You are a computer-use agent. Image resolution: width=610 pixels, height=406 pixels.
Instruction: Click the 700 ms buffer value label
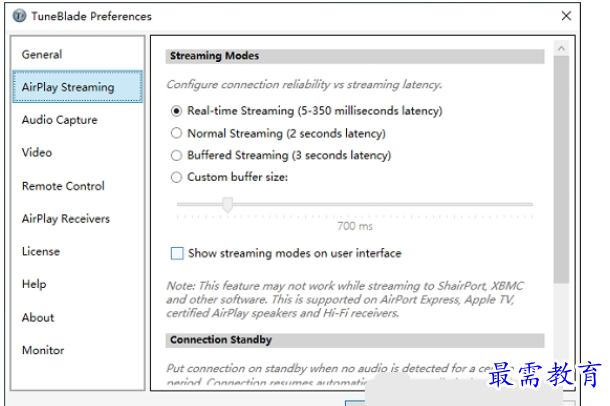point(355,226)
